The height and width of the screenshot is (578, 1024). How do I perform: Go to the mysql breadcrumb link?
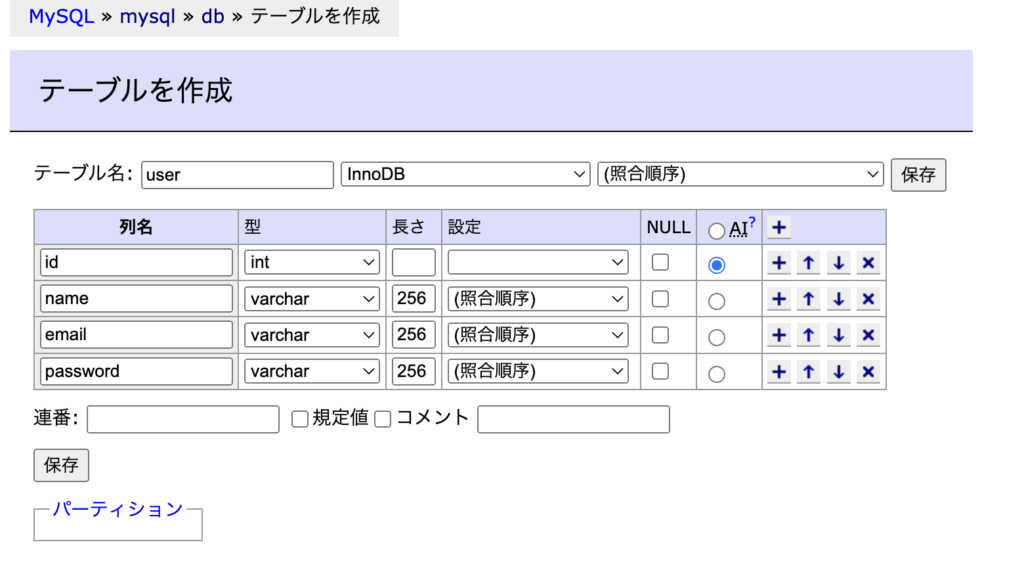coord(147,16)
